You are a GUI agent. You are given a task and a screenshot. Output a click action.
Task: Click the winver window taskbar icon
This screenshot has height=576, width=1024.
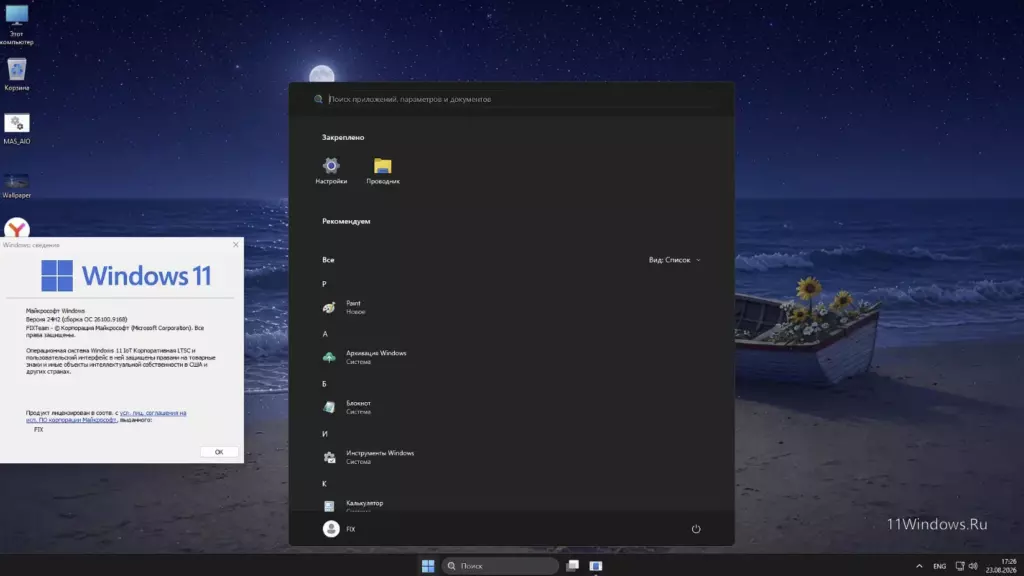[596, 566]
